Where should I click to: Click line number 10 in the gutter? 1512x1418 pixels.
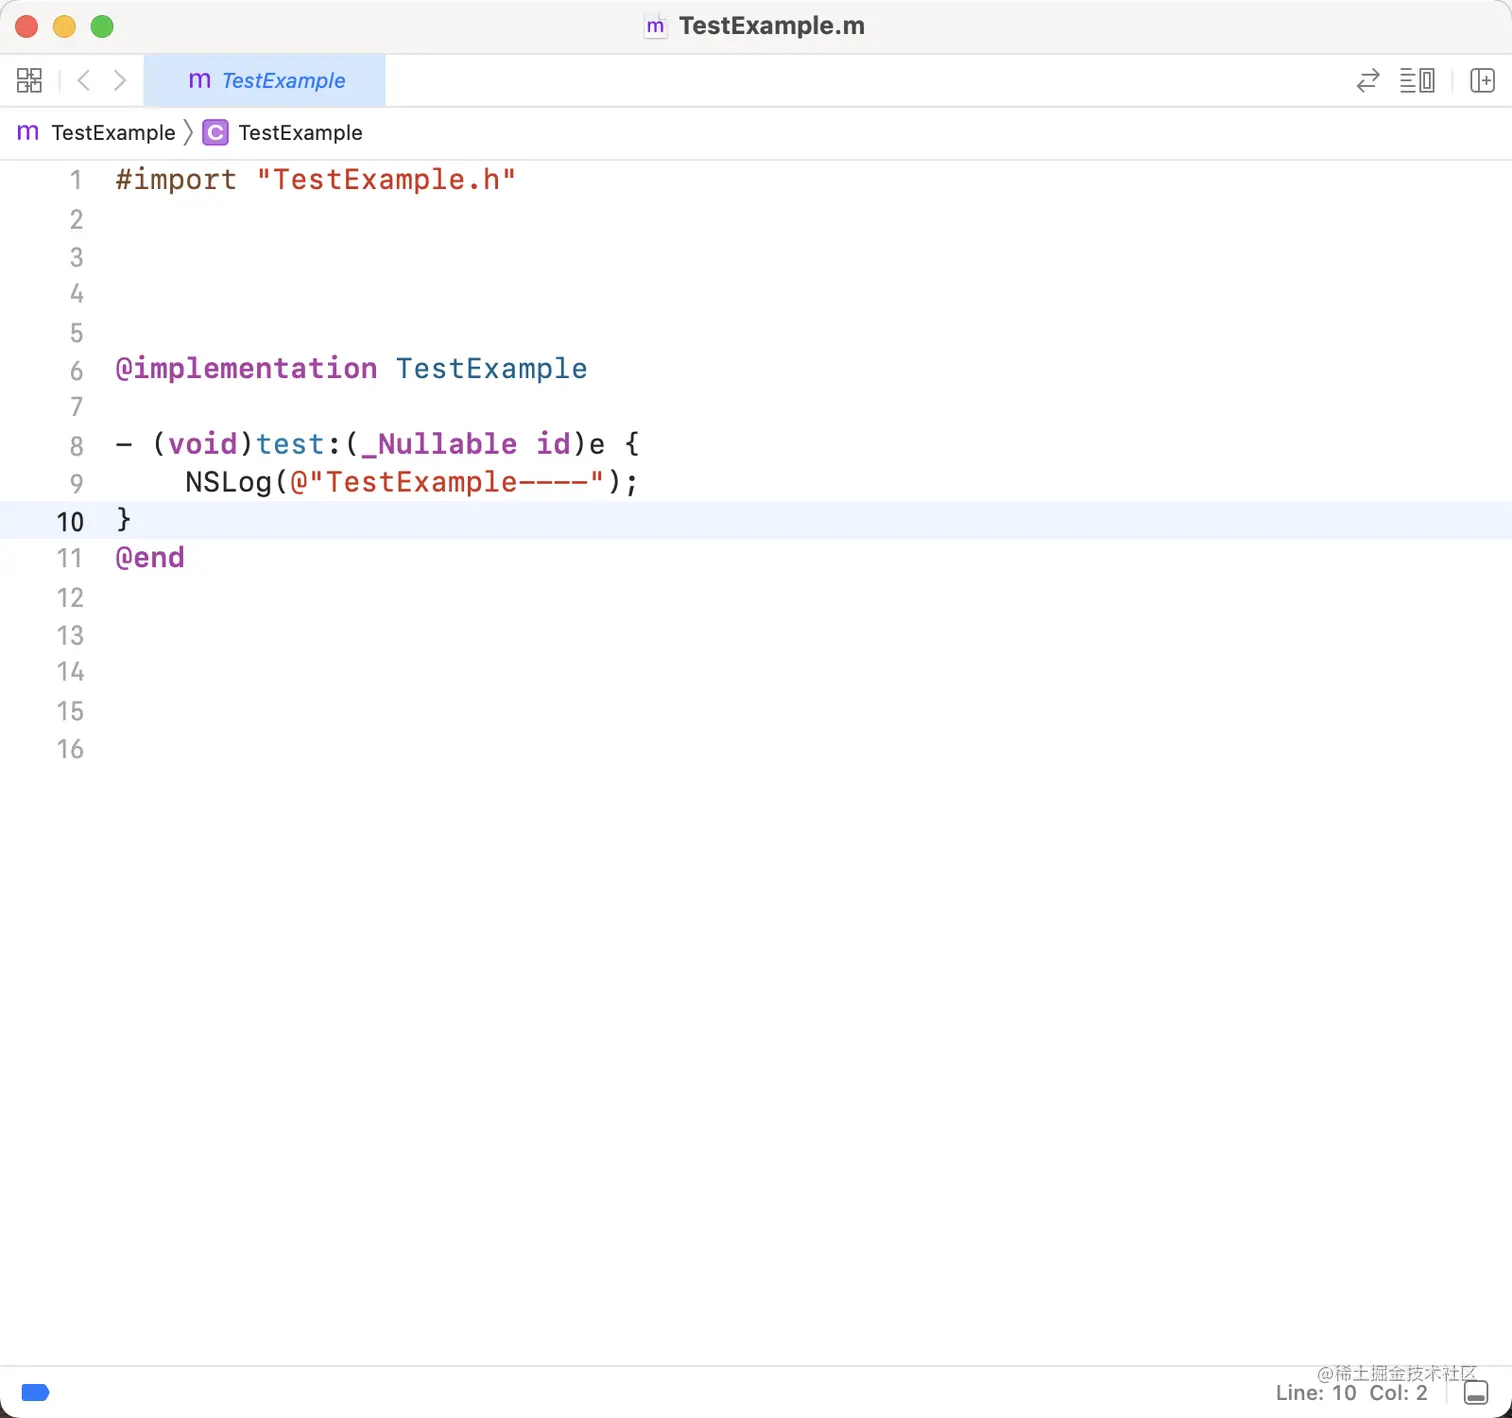70,522
